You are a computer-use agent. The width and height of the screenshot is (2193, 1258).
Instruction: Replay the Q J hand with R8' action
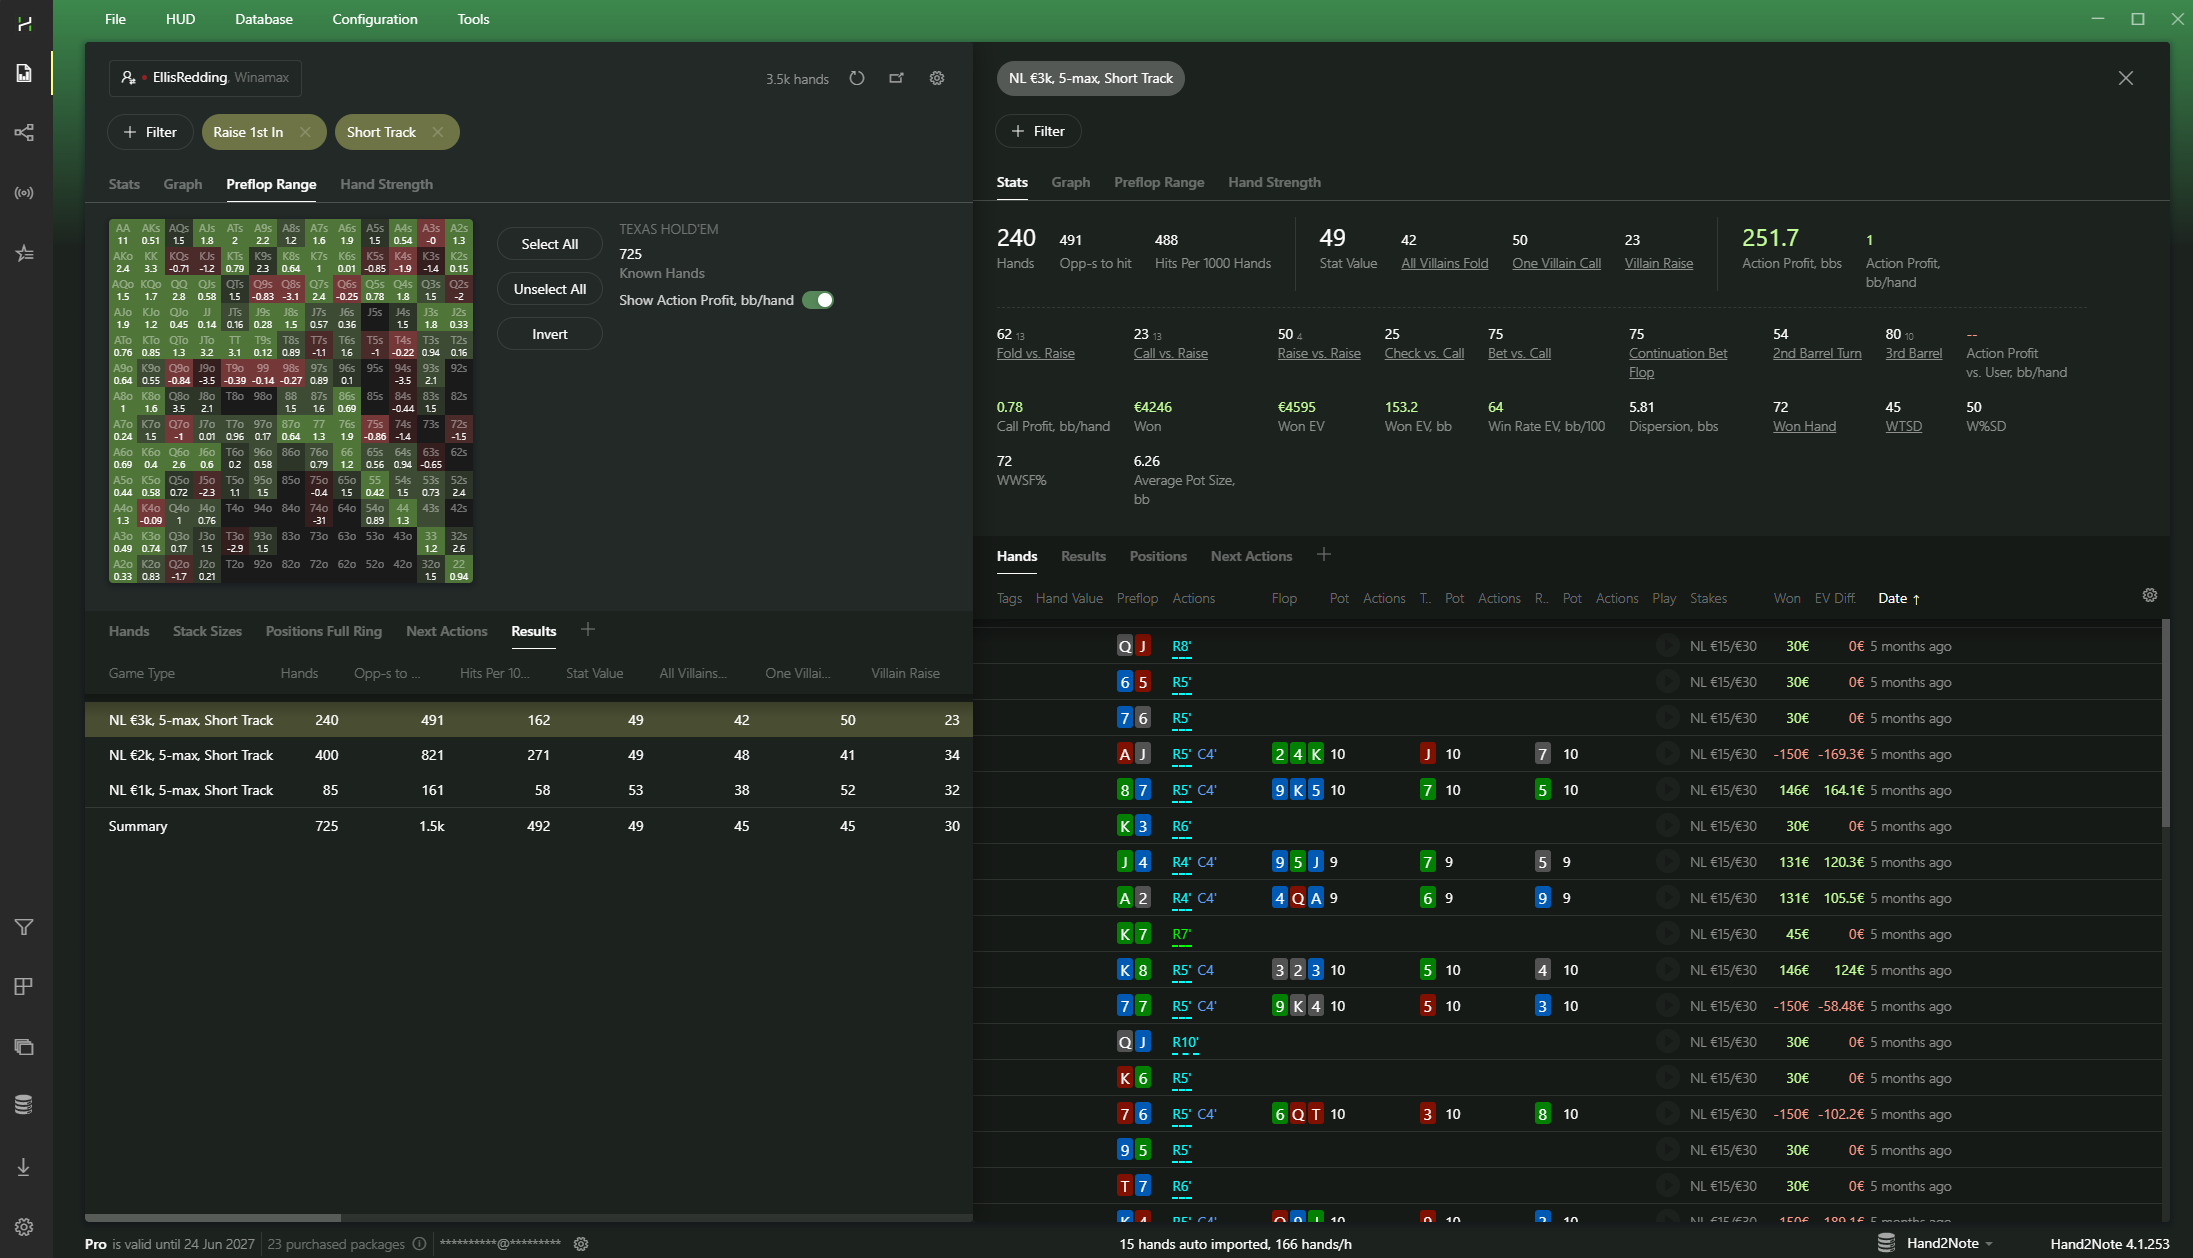[x=1667, y=646]
